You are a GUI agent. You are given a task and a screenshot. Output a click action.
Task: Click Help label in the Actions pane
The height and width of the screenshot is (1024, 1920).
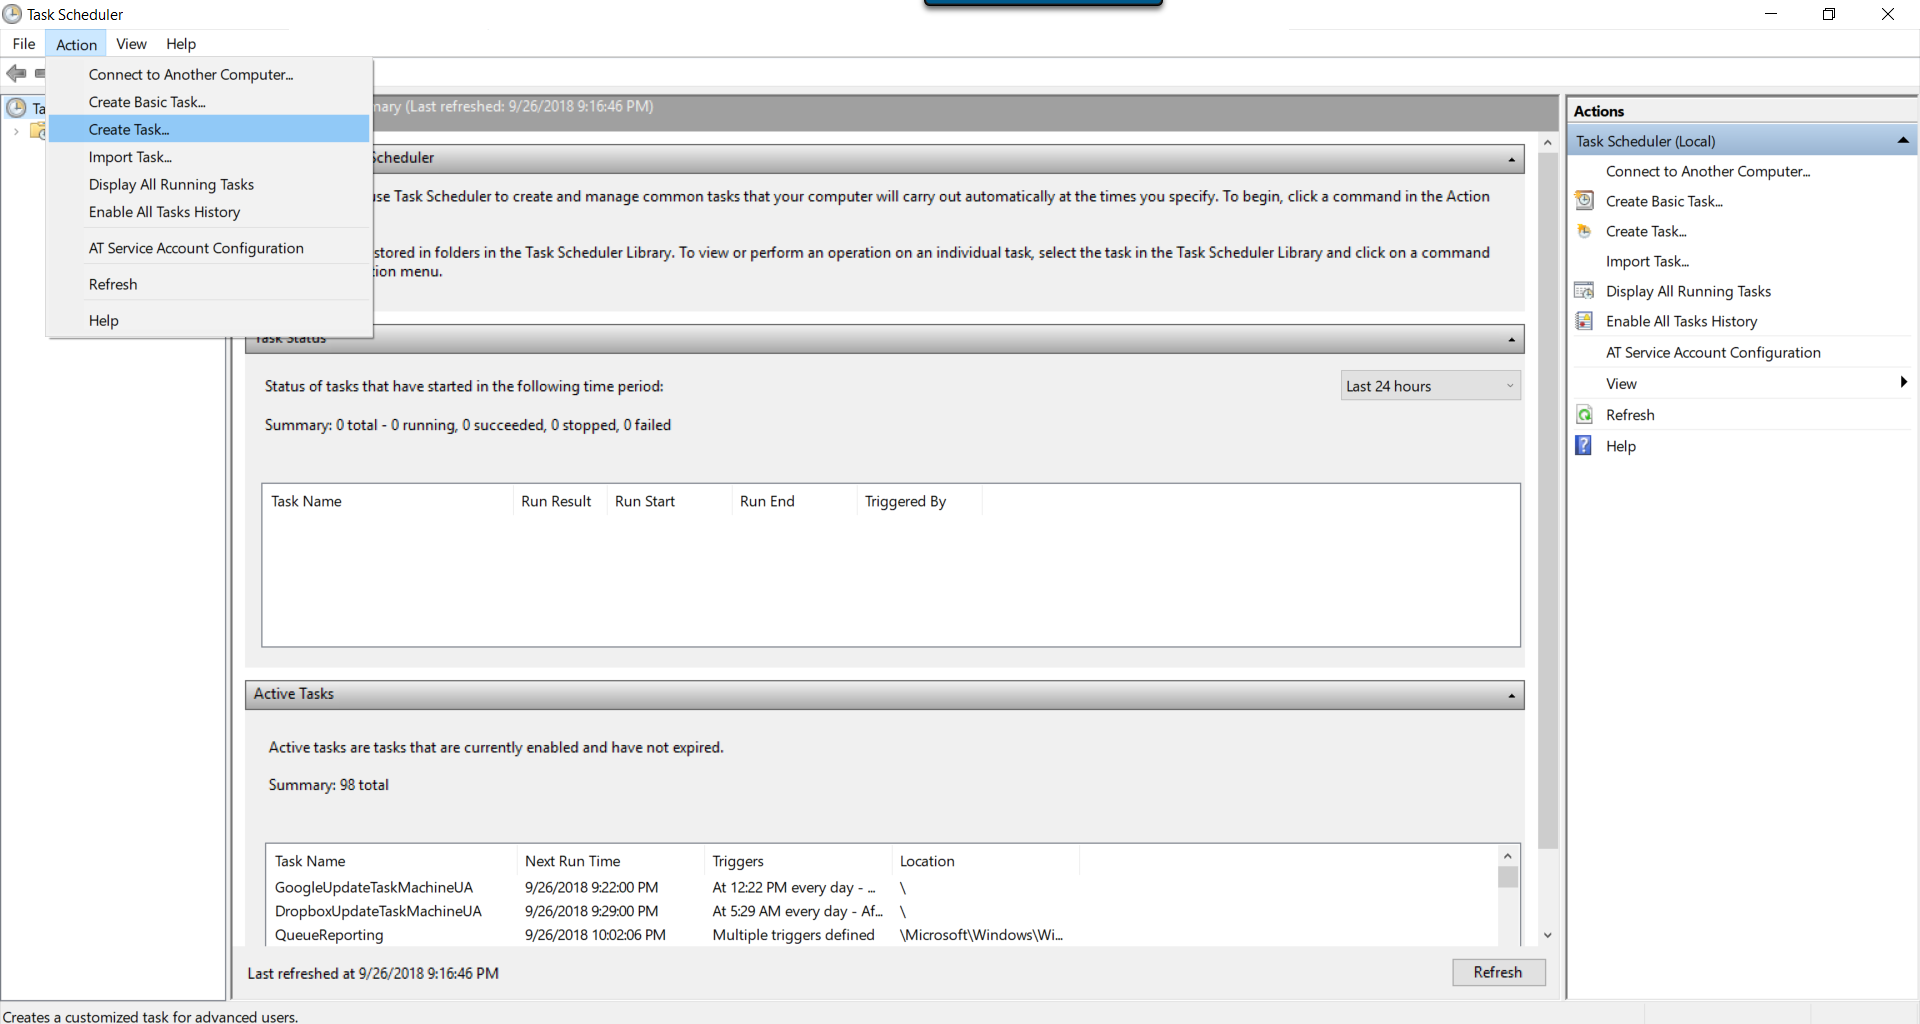[x=1621, y=446]
